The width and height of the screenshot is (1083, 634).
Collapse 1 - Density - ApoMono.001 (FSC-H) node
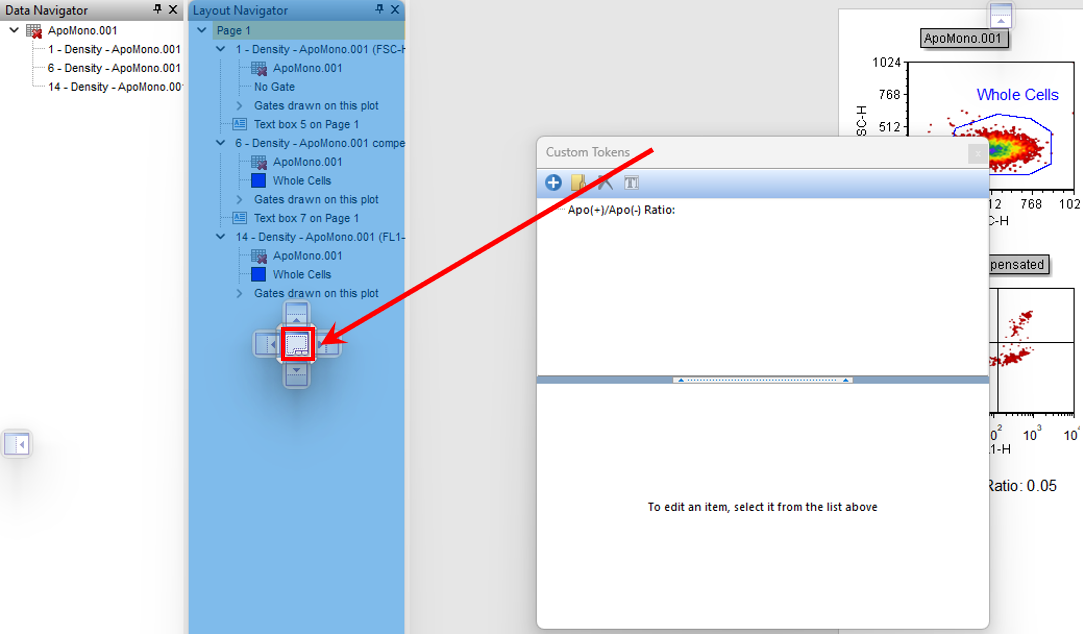(x=220, y=49)
